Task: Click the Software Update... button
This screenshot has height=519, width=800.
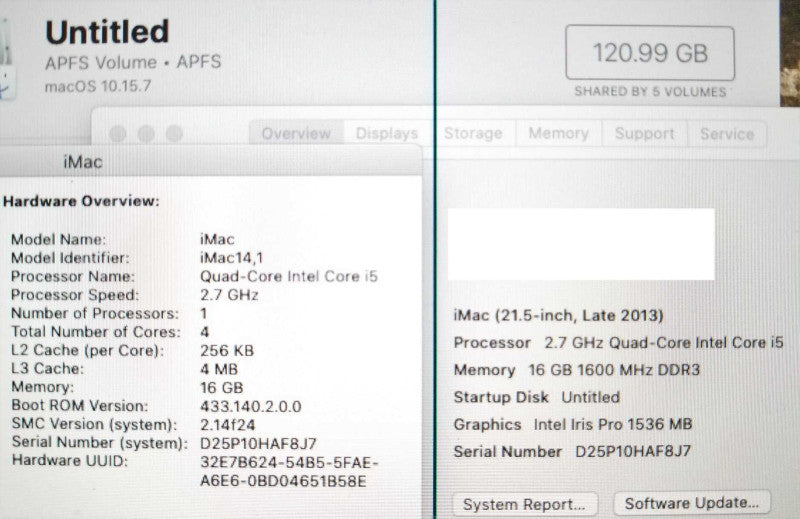Action: tap(692, 503)
